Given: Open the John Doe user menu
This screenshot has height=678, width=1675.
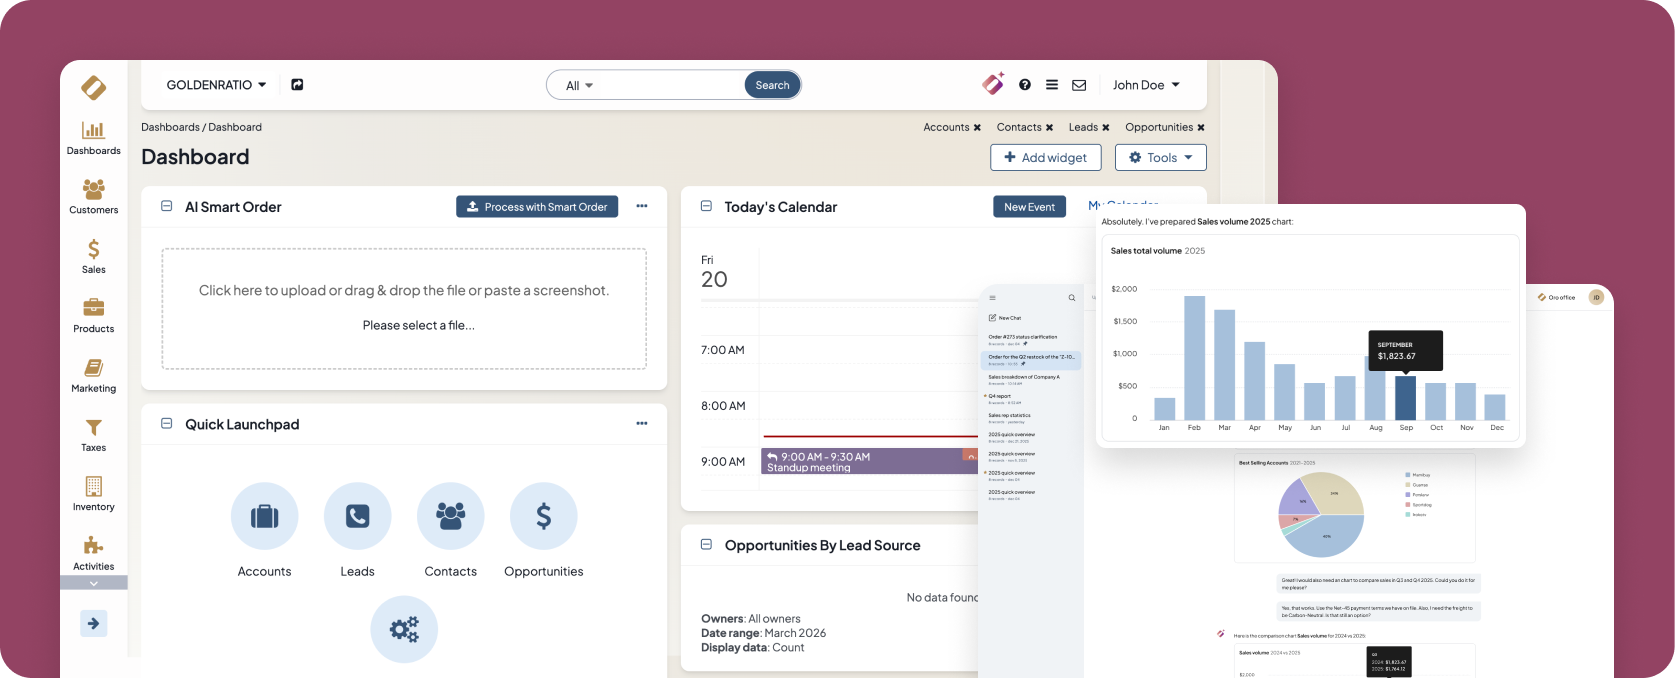Looking at the screenshot, I should coord(1146,85).
